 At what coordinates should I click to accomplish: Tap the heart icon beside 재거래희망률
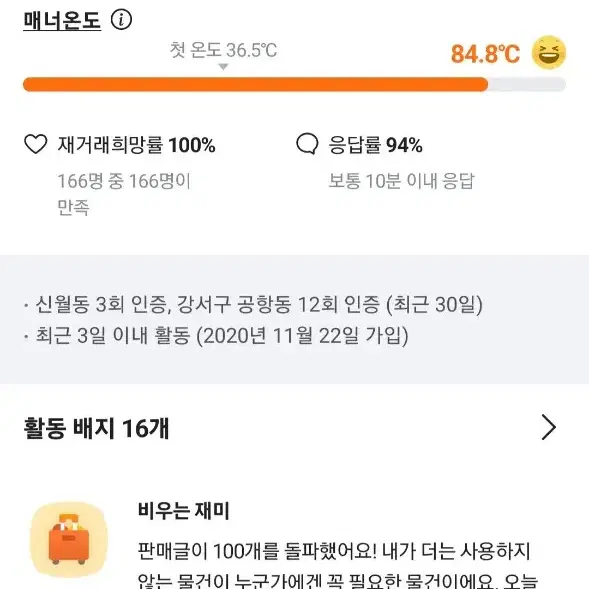36,144
